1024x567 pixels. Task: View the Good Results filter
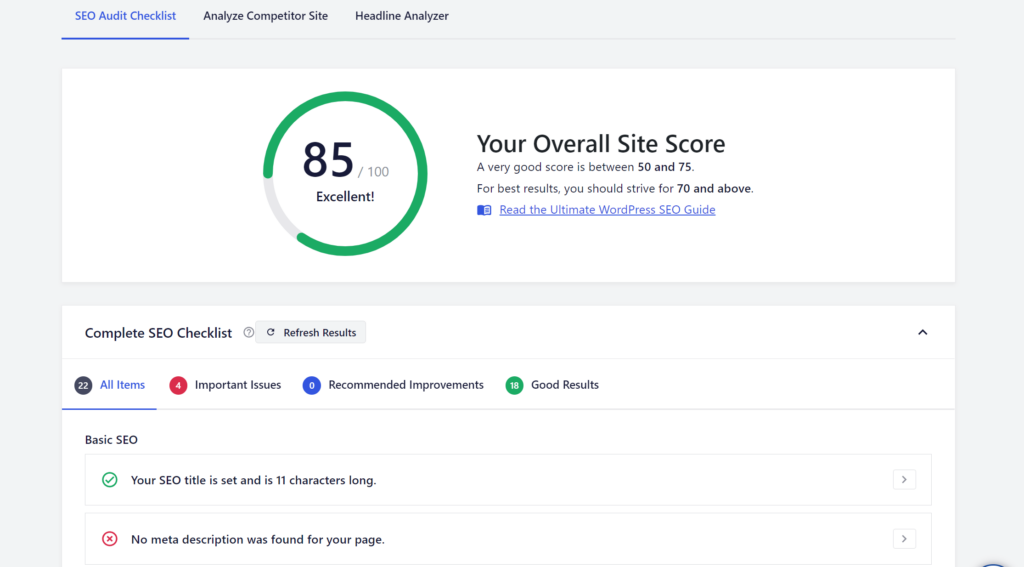[564, 385]
